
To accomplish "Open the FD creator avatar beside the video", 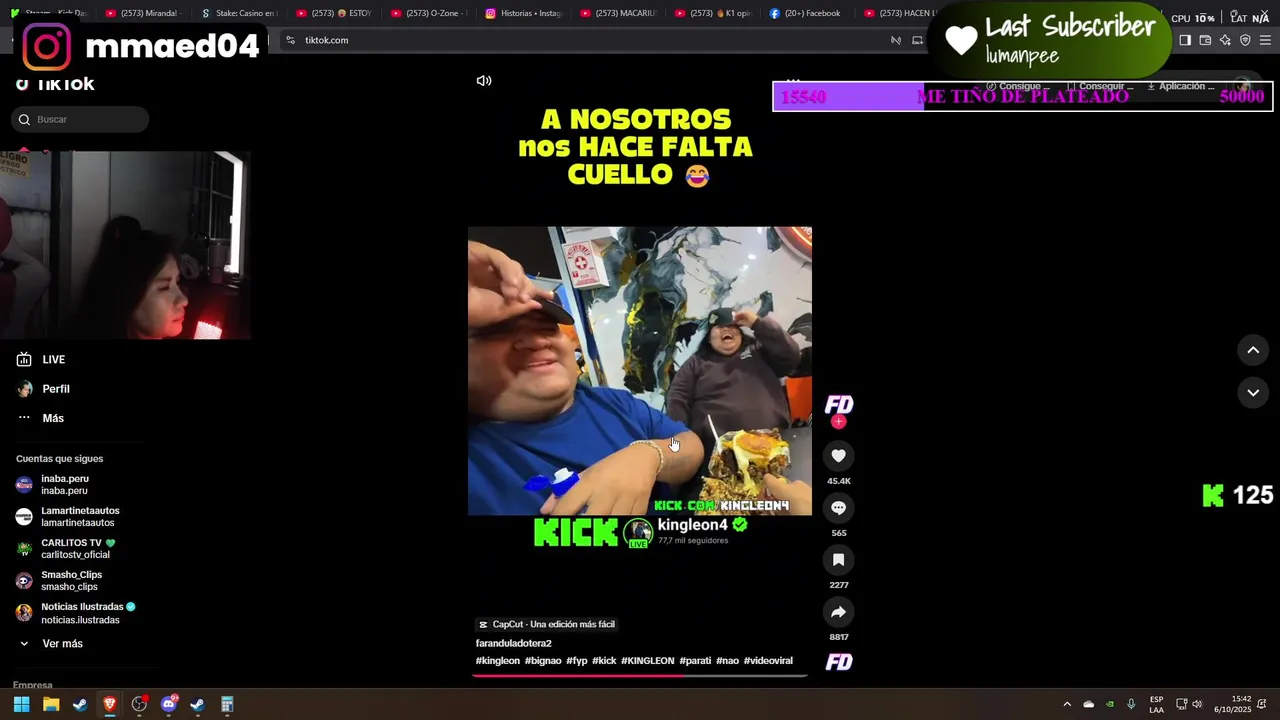I will coord(838,405).
